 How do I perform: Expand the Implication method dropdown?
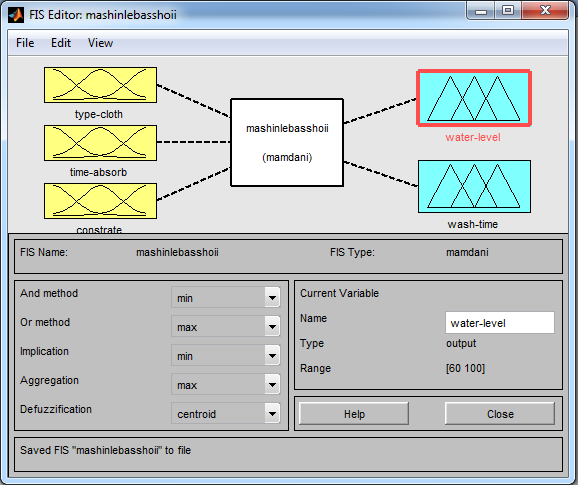coord(226,355)
